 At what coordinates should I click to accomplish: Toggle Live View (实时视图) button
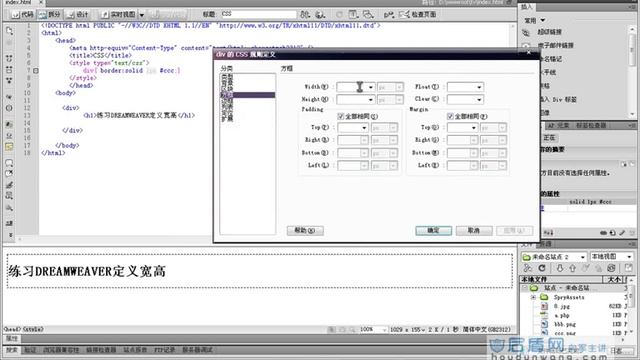pos(118,15)
